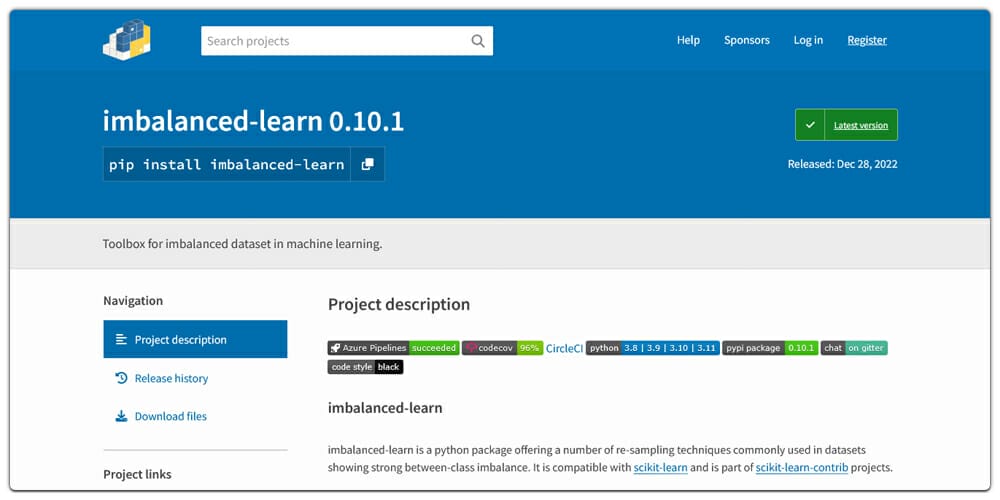Copy the pip install command to clipboard
The image size is (1000, 500).
point(367,164)
